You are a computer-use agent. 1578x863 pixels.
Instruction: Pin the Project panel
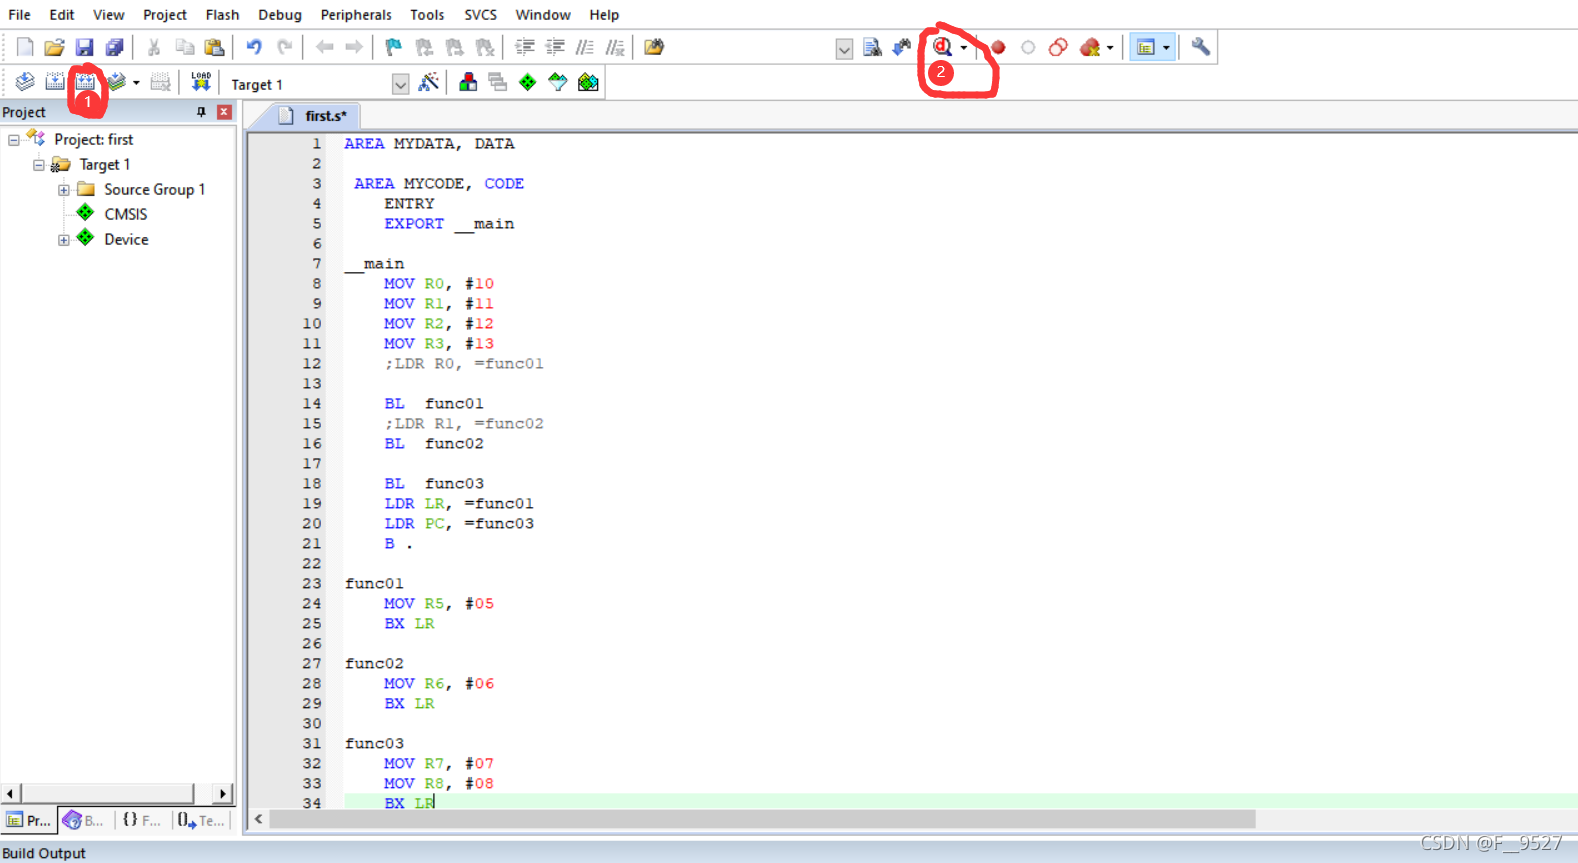coord(201,112)
